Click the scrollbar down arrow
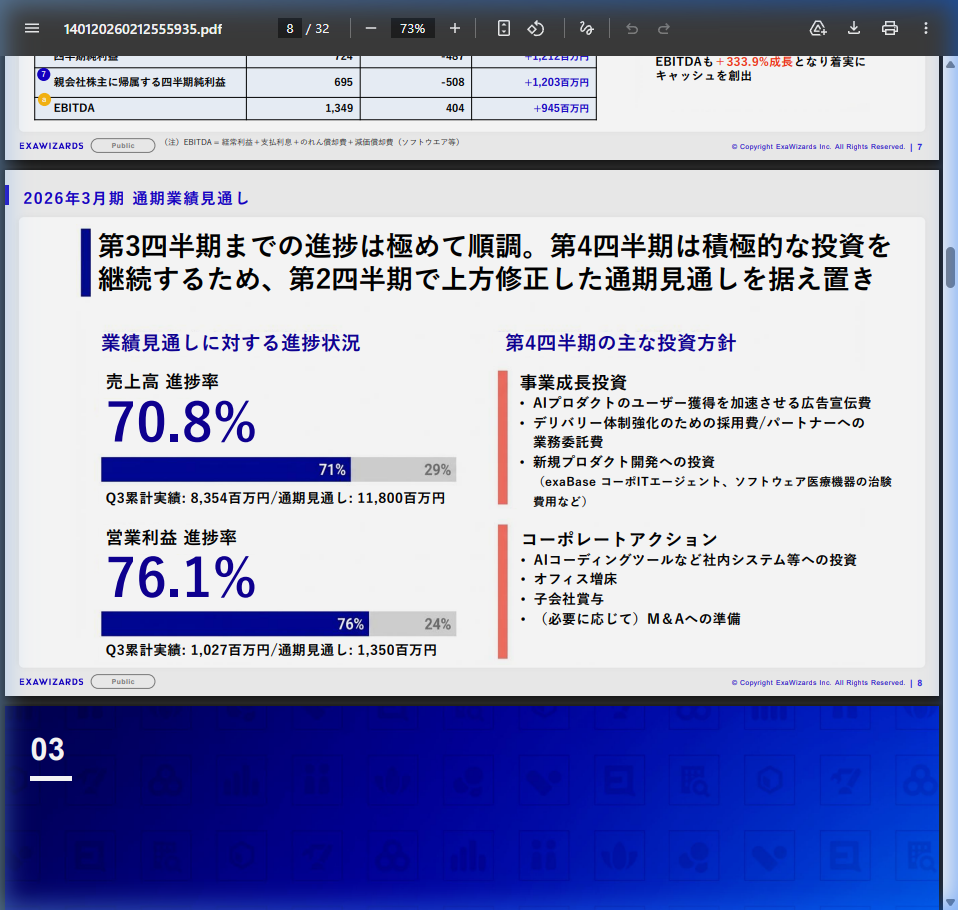Screen dimensions: 958x910 947,898
